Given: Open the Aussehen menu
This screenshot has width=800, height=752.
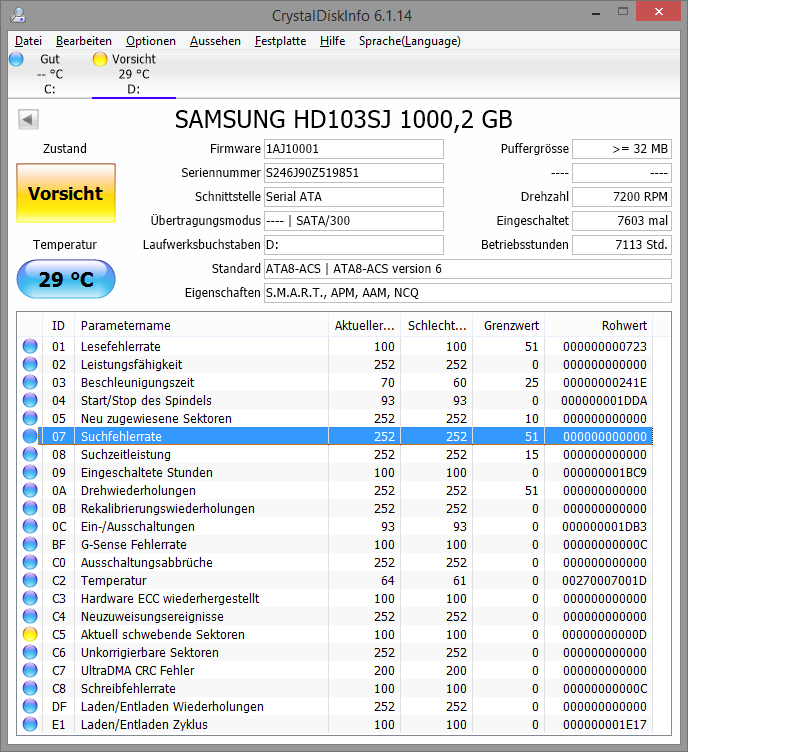Looking at the screenshot, I should pyautogui.click(x=215, y=41).
